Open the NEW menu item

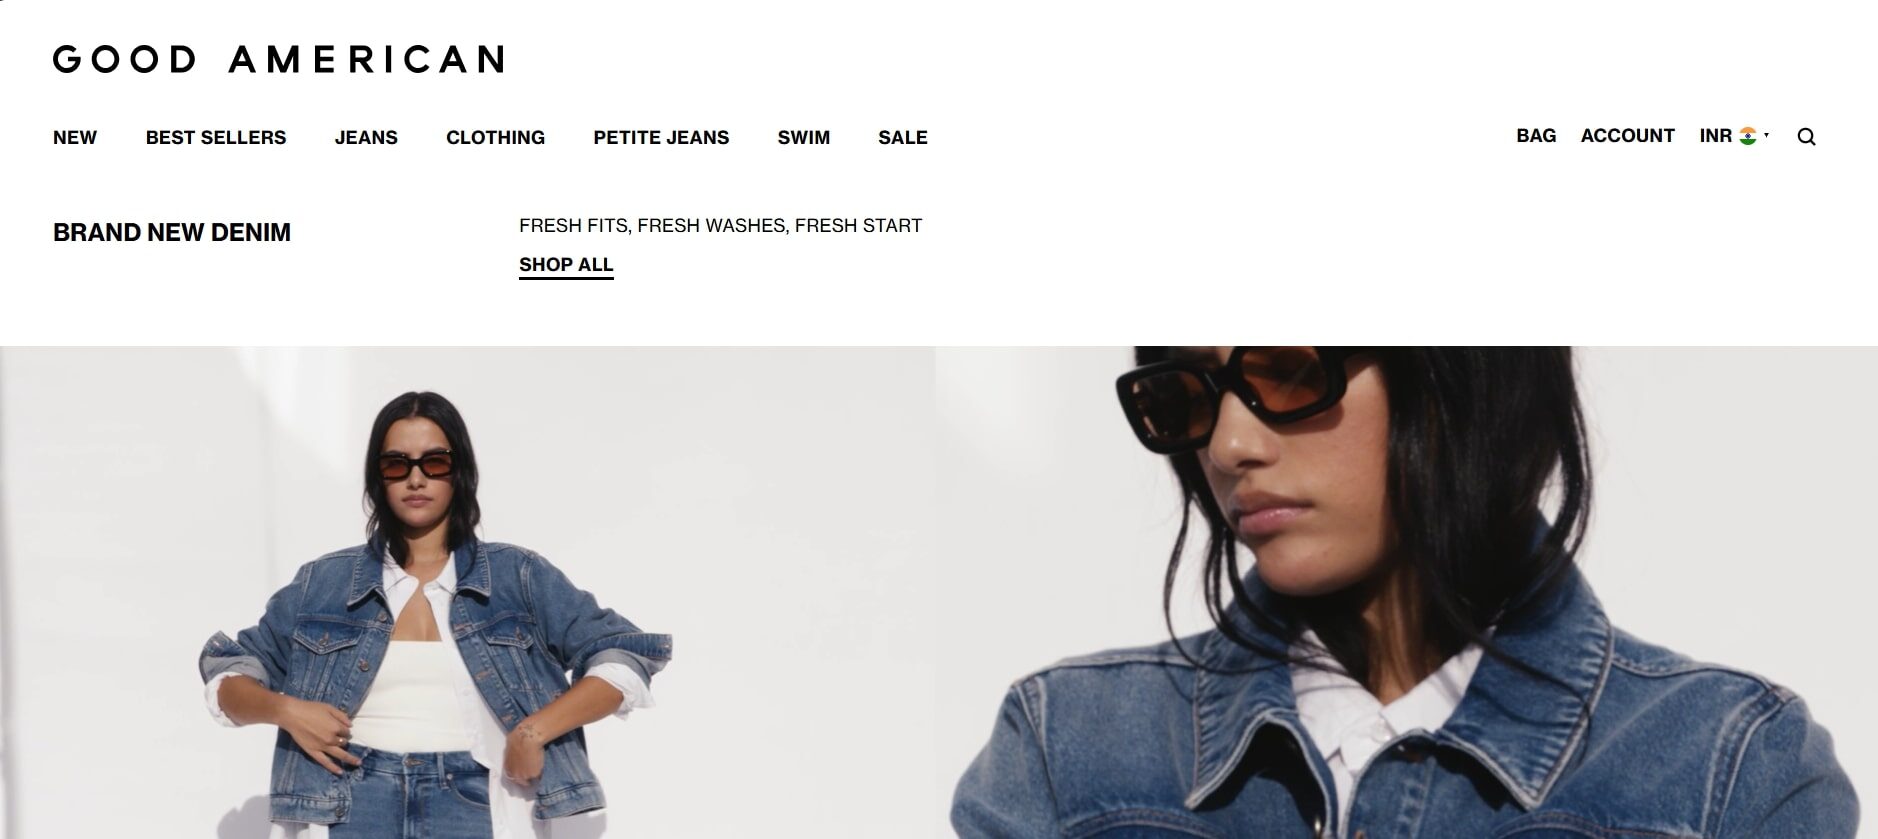pos(75,138)
